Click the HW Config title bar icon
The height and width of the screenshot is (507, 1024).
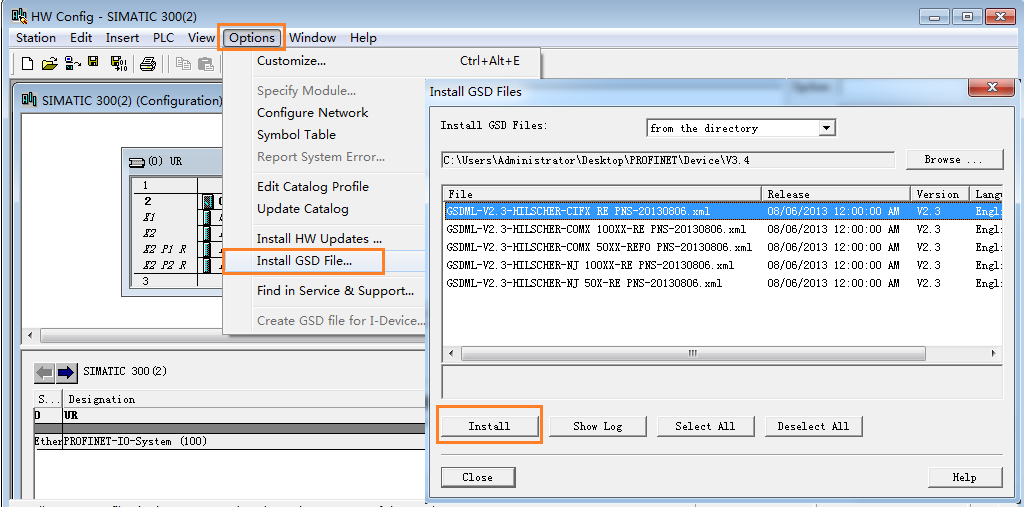click(20, 16)
